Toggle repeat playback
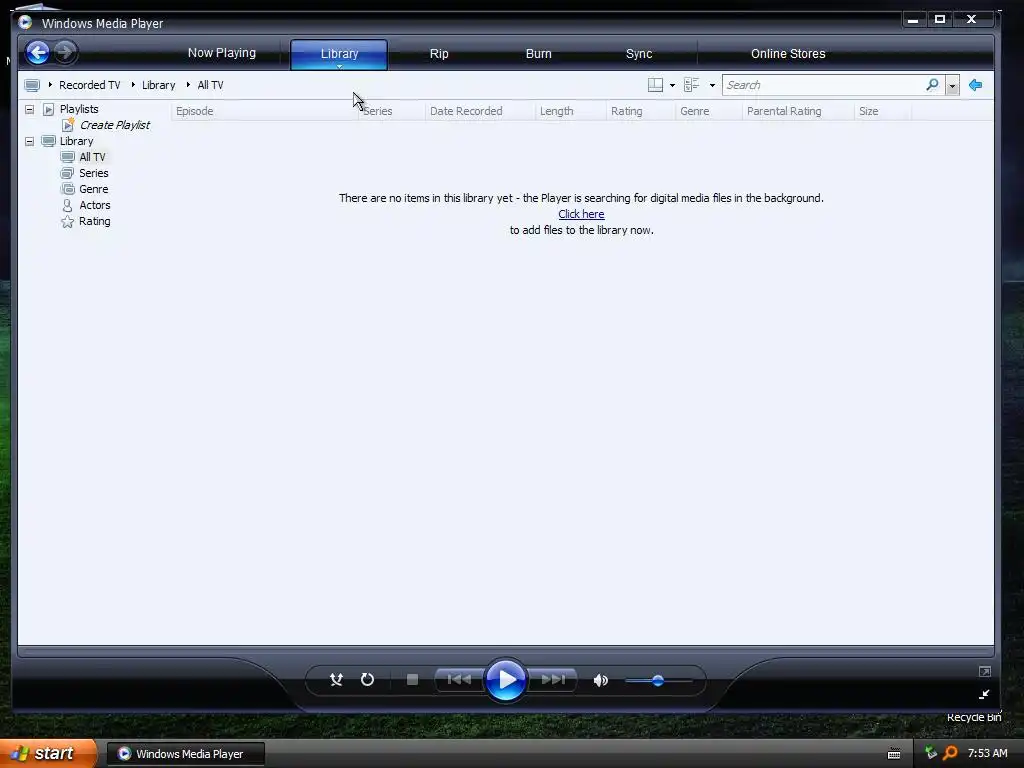This screenshot has width=1024, height=768. pos(368,680)
